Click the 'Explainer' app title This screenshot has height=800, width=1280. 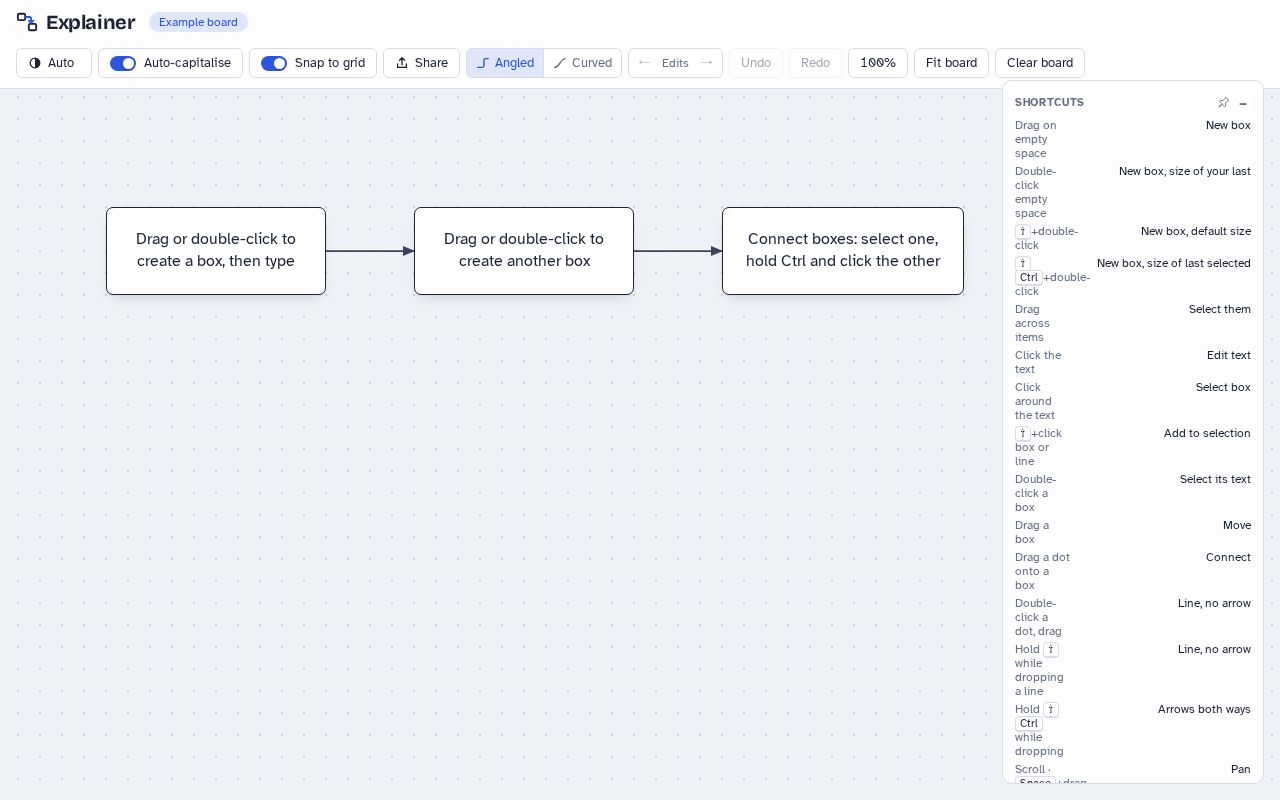tap(90, 22)
